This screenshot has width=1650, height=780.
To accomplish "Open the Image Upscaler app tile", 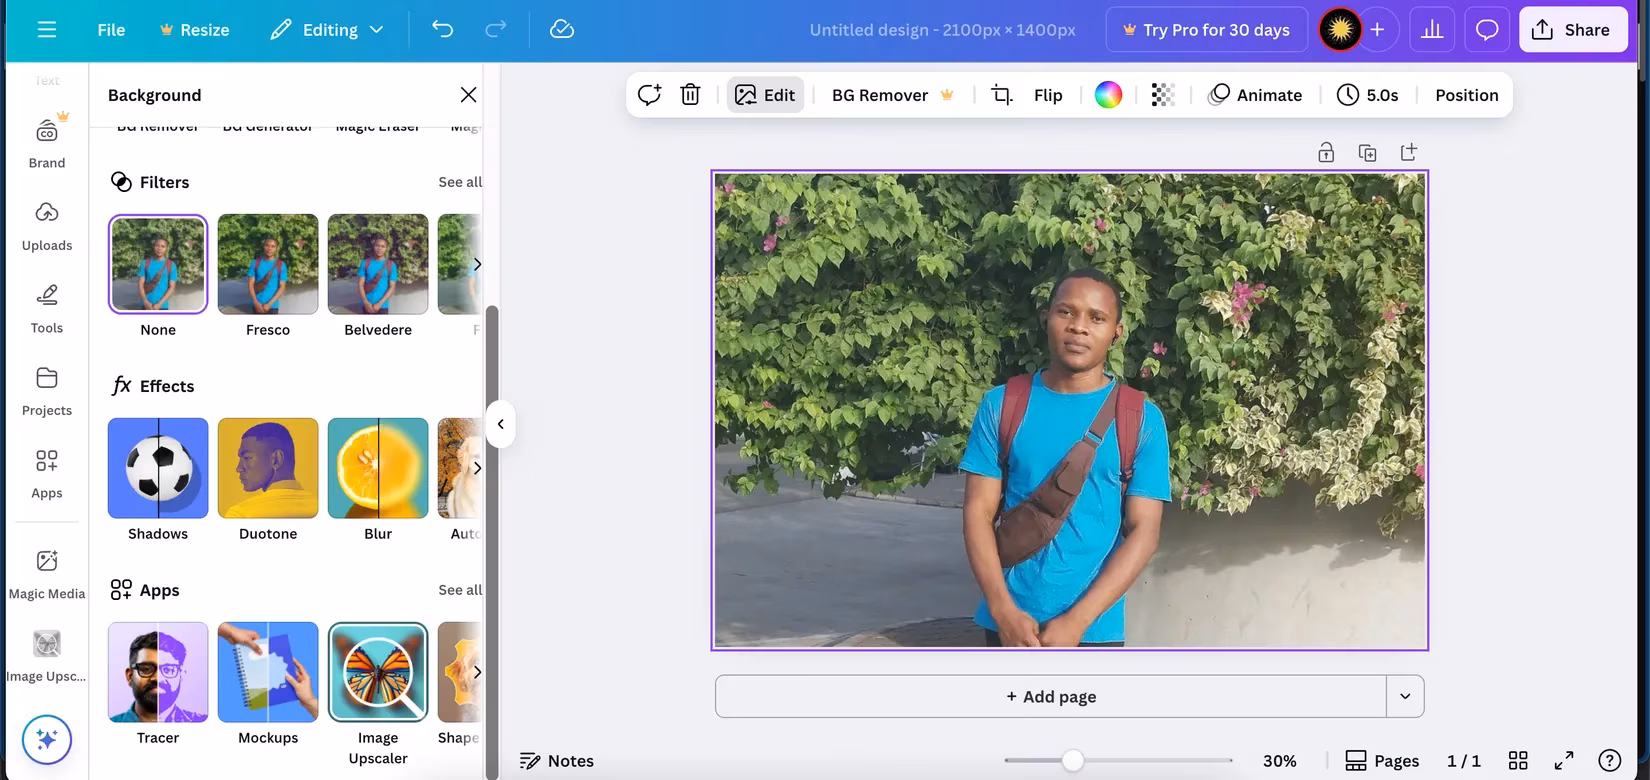I will 378,672.
